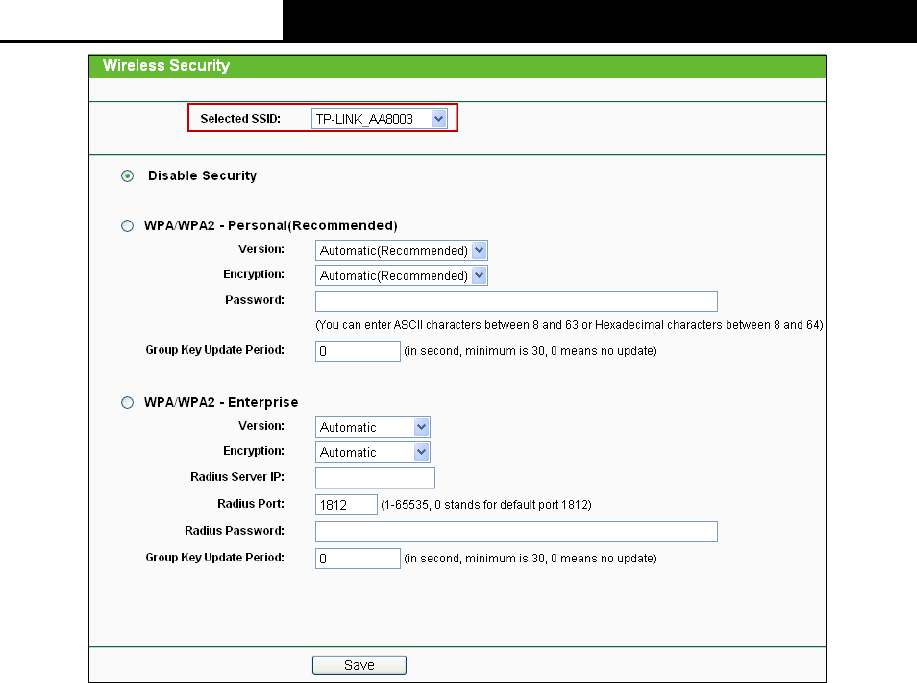Click the Selected SSID: label
The image size is (917, 683).
[x=240, y=119]
